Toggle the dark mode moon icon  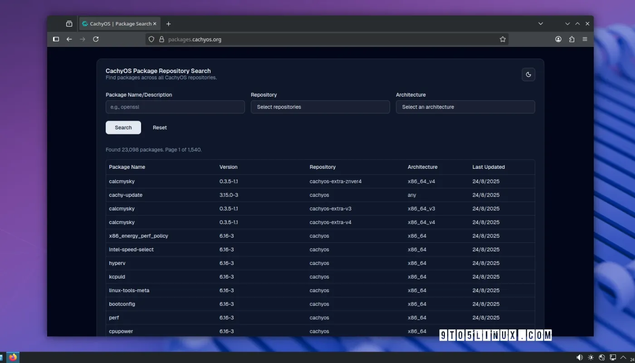point(528,75)
